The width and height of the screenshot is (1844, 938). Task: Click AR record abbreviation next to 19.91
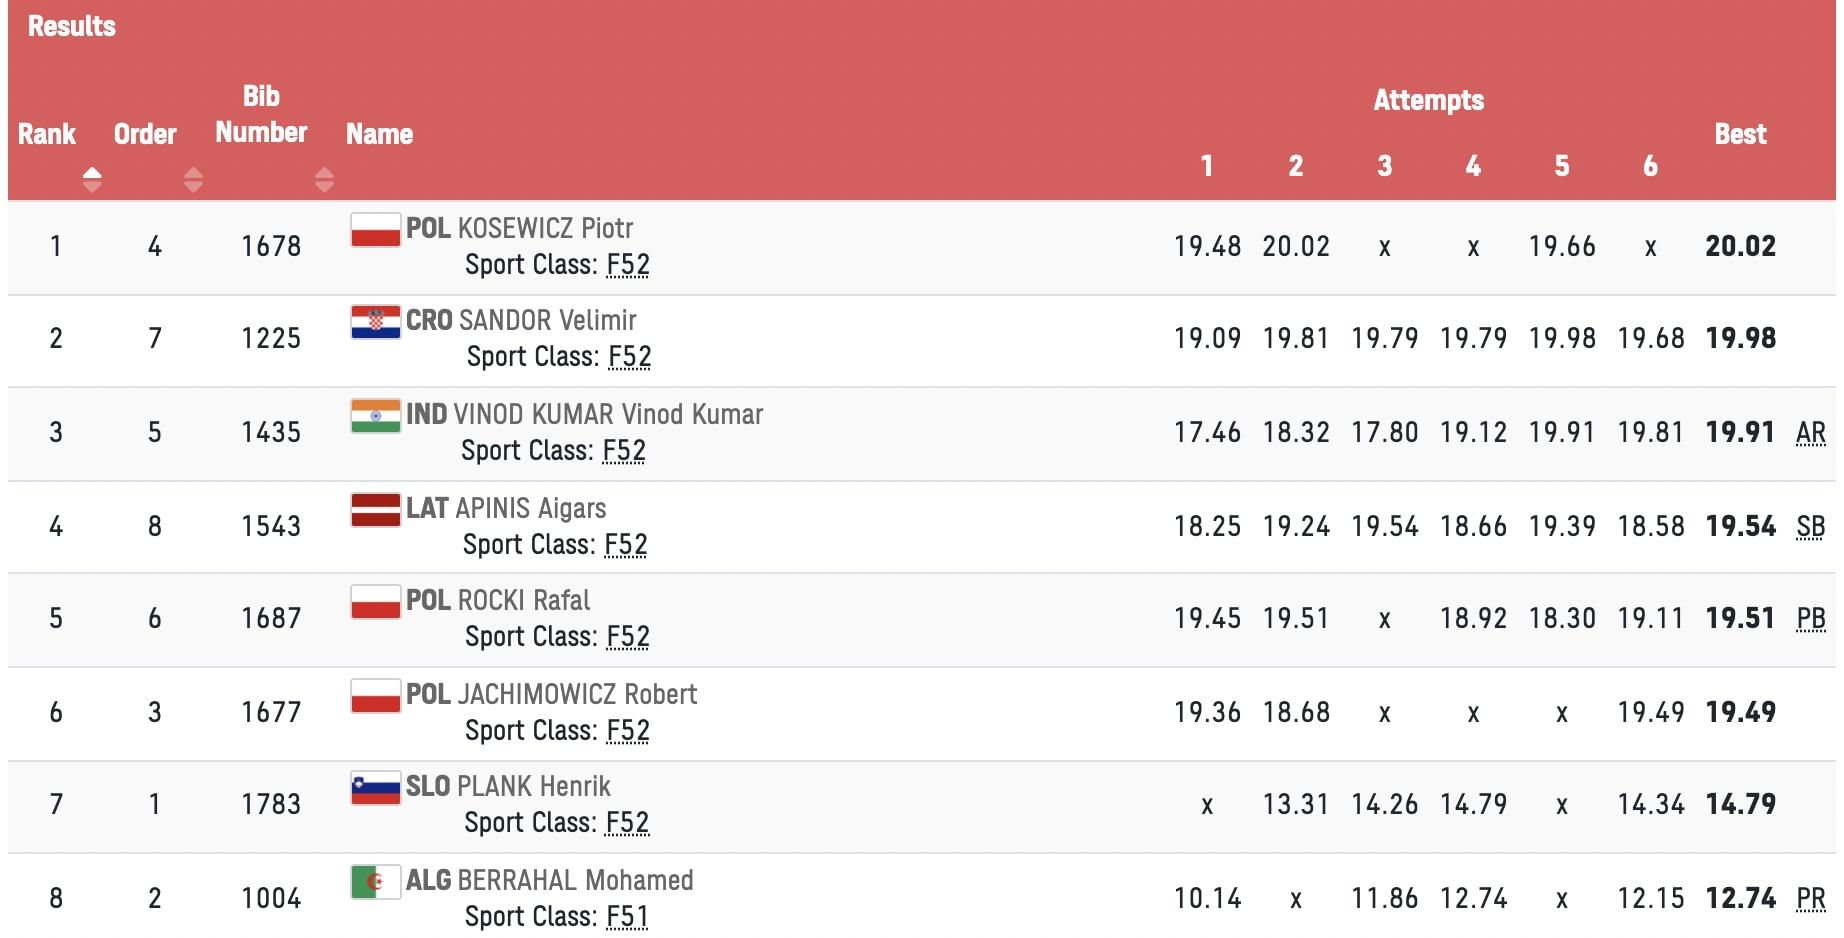point(1810,433)
